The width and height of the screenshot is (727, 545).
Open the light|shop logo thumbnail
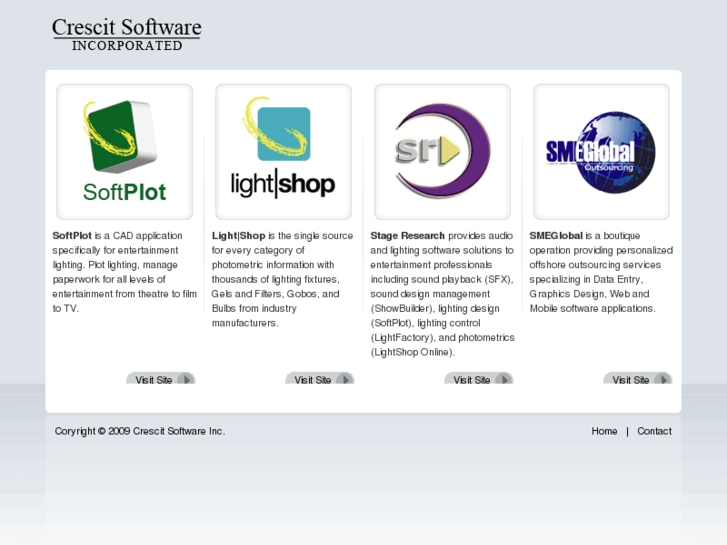283,152
